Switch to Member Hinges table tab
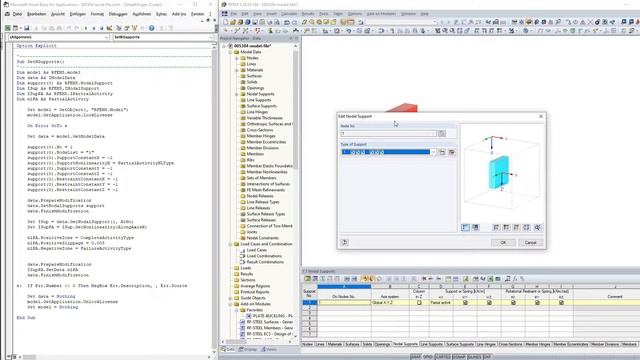 [538, 344]
